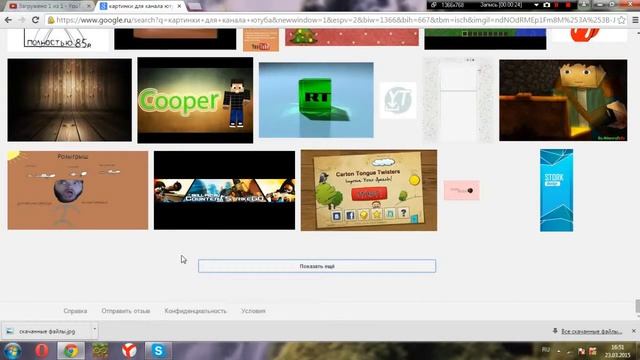Click the Chrome taskbar icon
The image size is (640, 360).
(71, 351)
